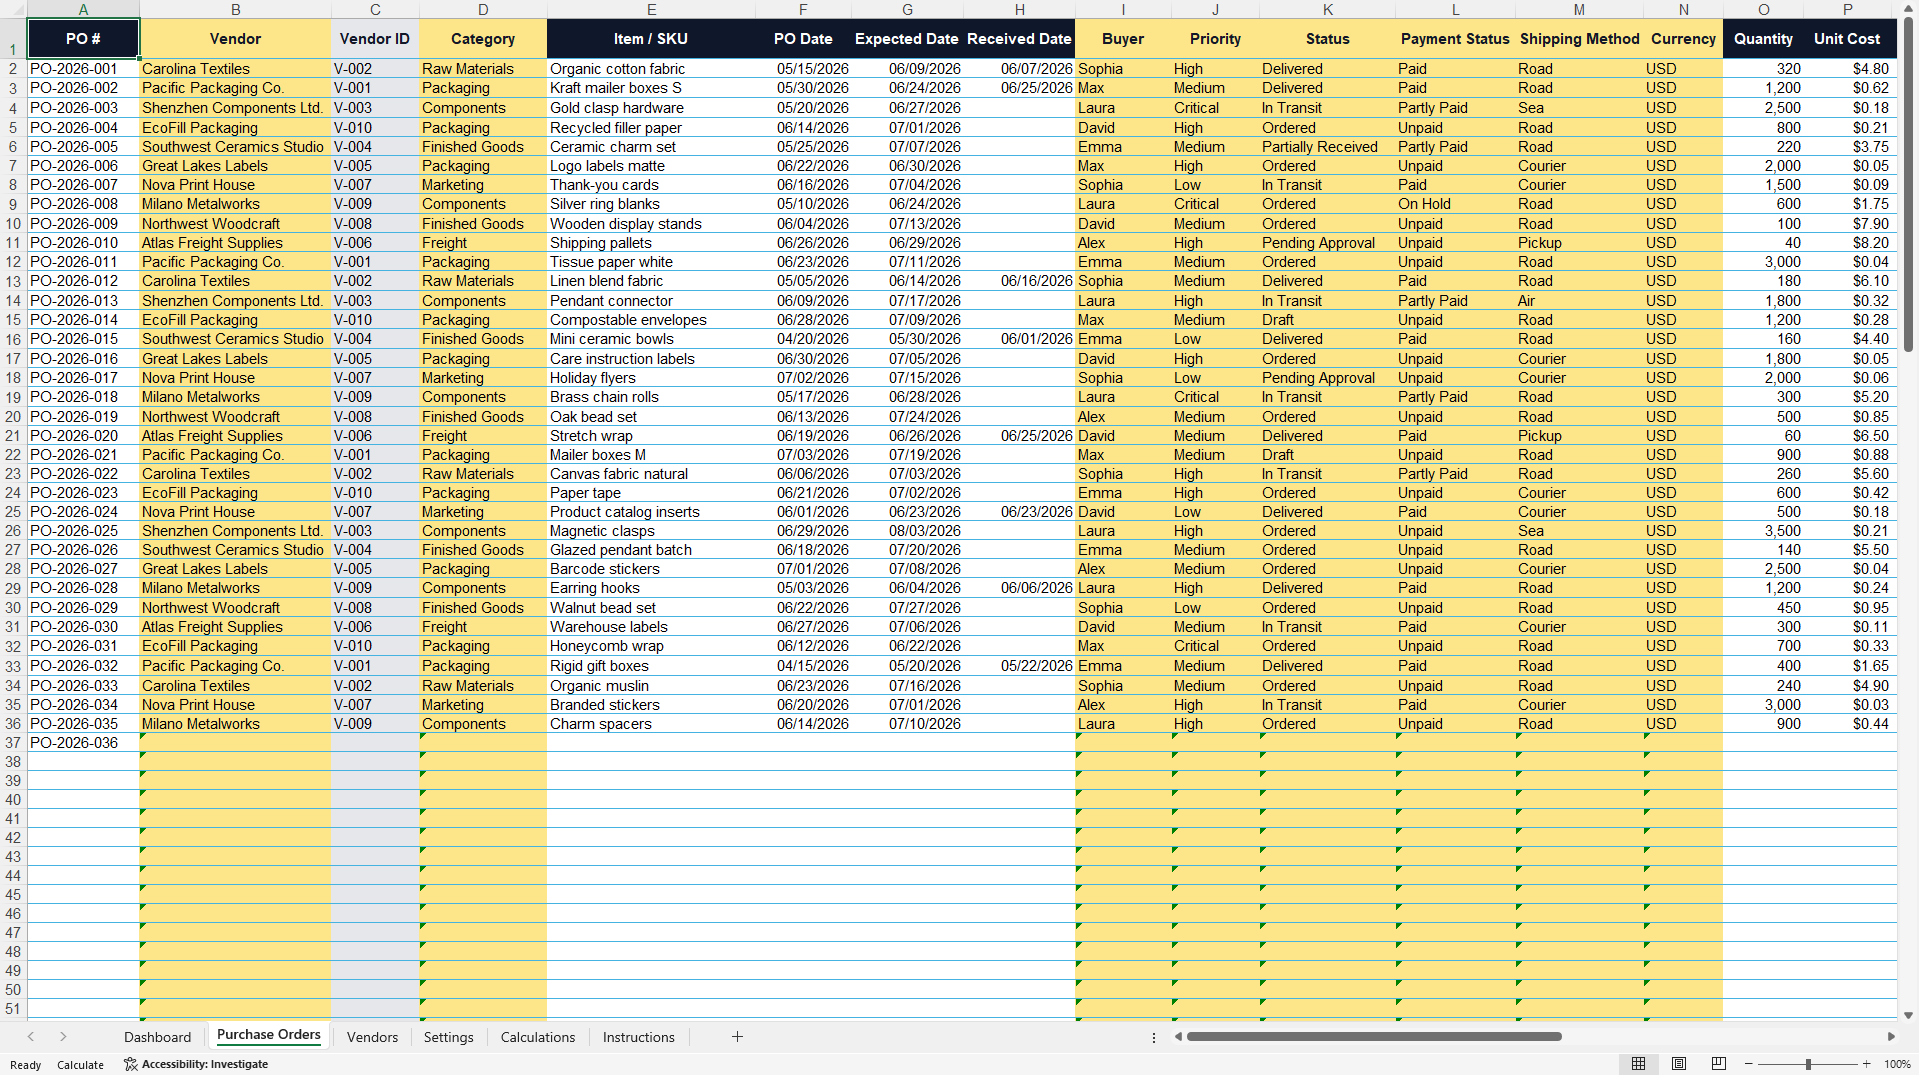Select cell 'Compostable envelopes'
This screenshot has height=1075, width=1919.
point(651,320)
